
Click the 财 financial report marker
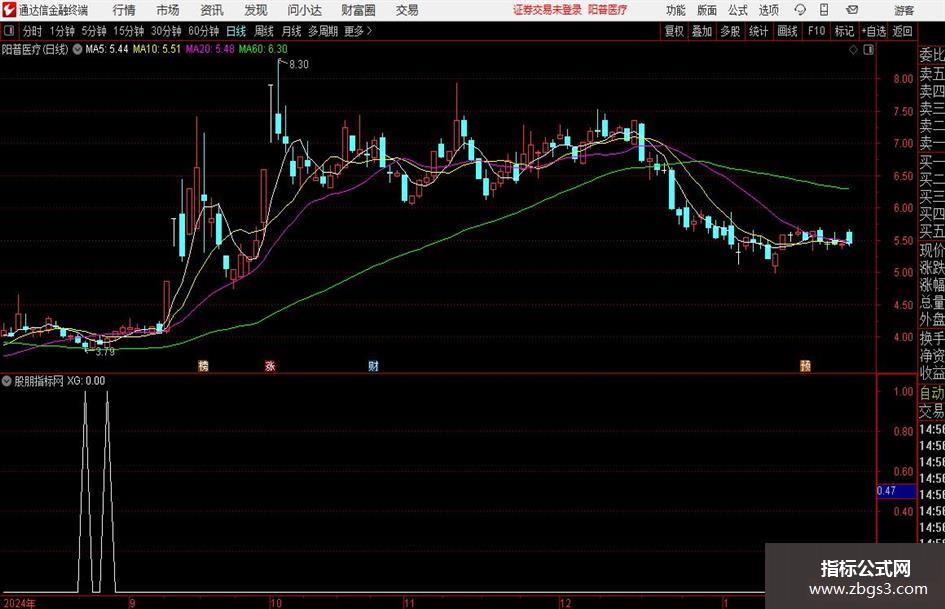(x=373, y=365)
